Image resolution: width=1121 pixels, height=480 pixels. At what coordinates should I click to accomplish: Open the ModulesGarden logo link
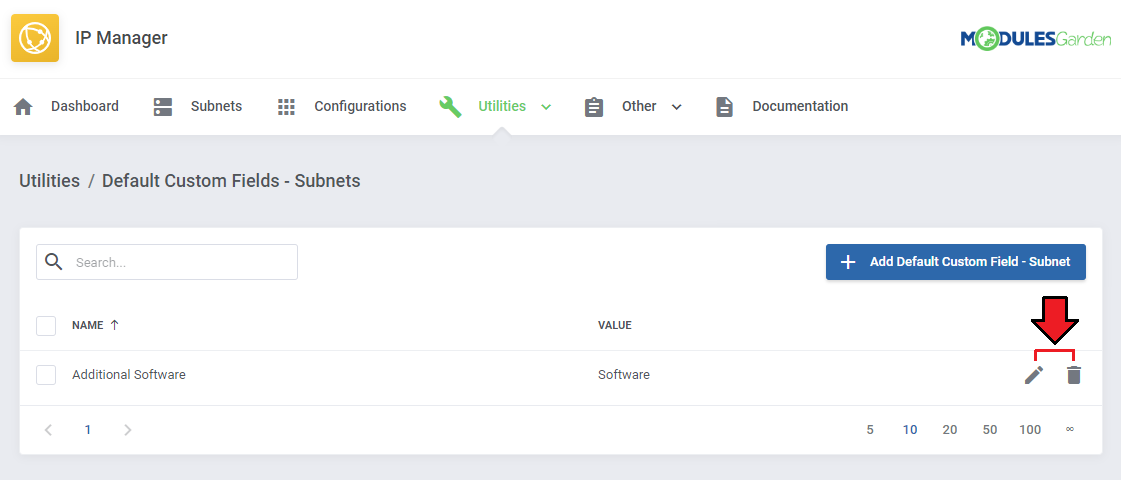click(1036, 39)
